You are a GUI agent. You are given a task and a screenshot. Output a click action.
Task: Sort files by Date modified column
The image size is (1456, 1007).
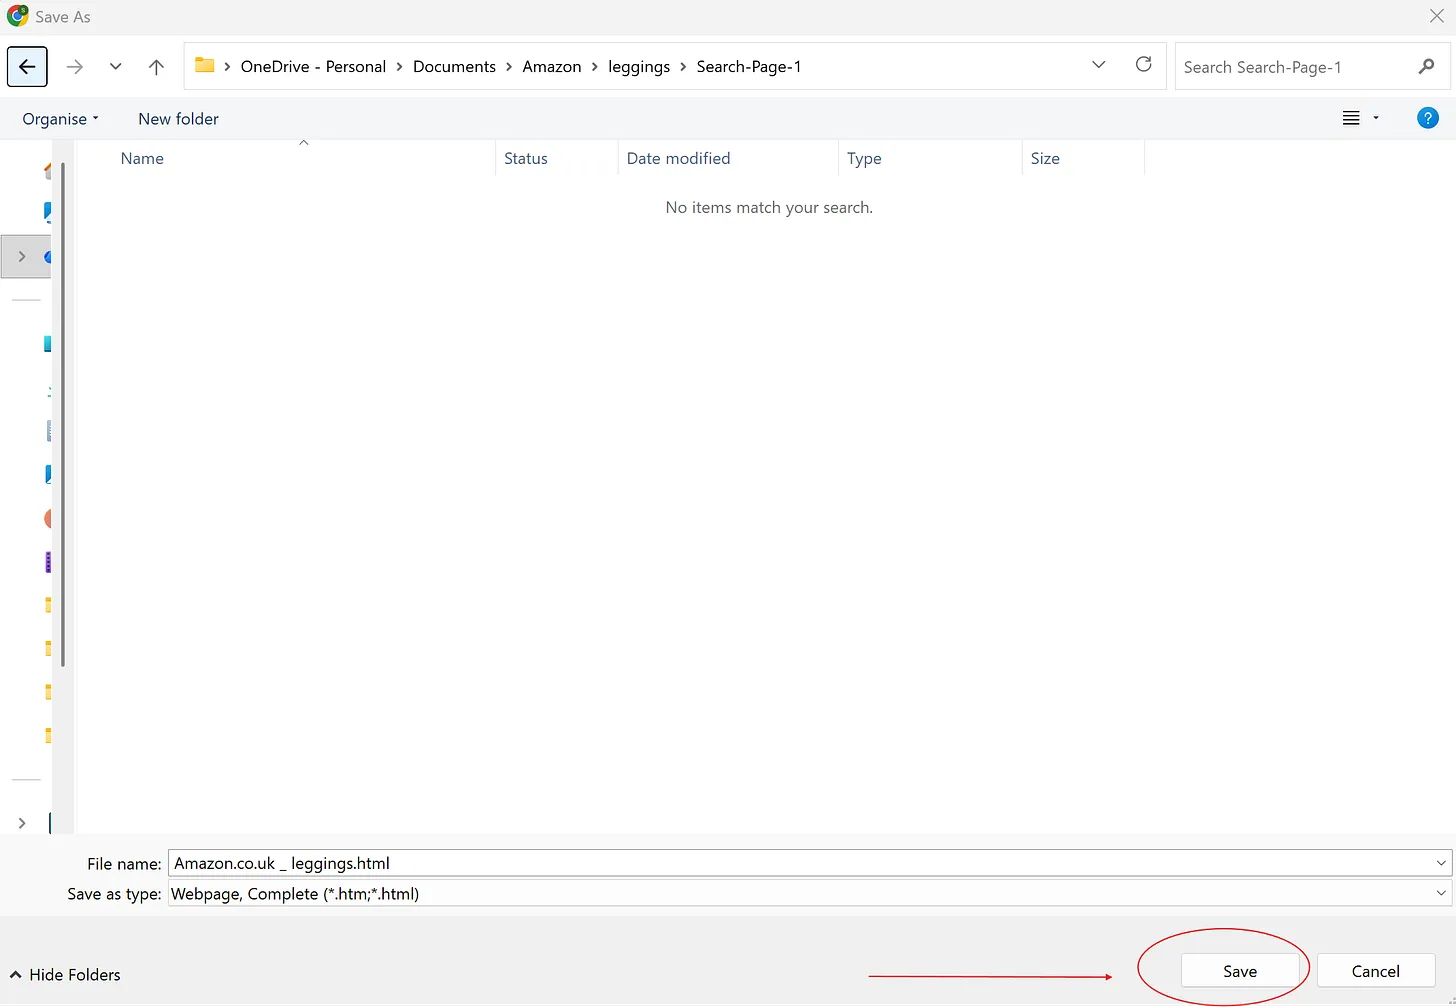point(678,158)
